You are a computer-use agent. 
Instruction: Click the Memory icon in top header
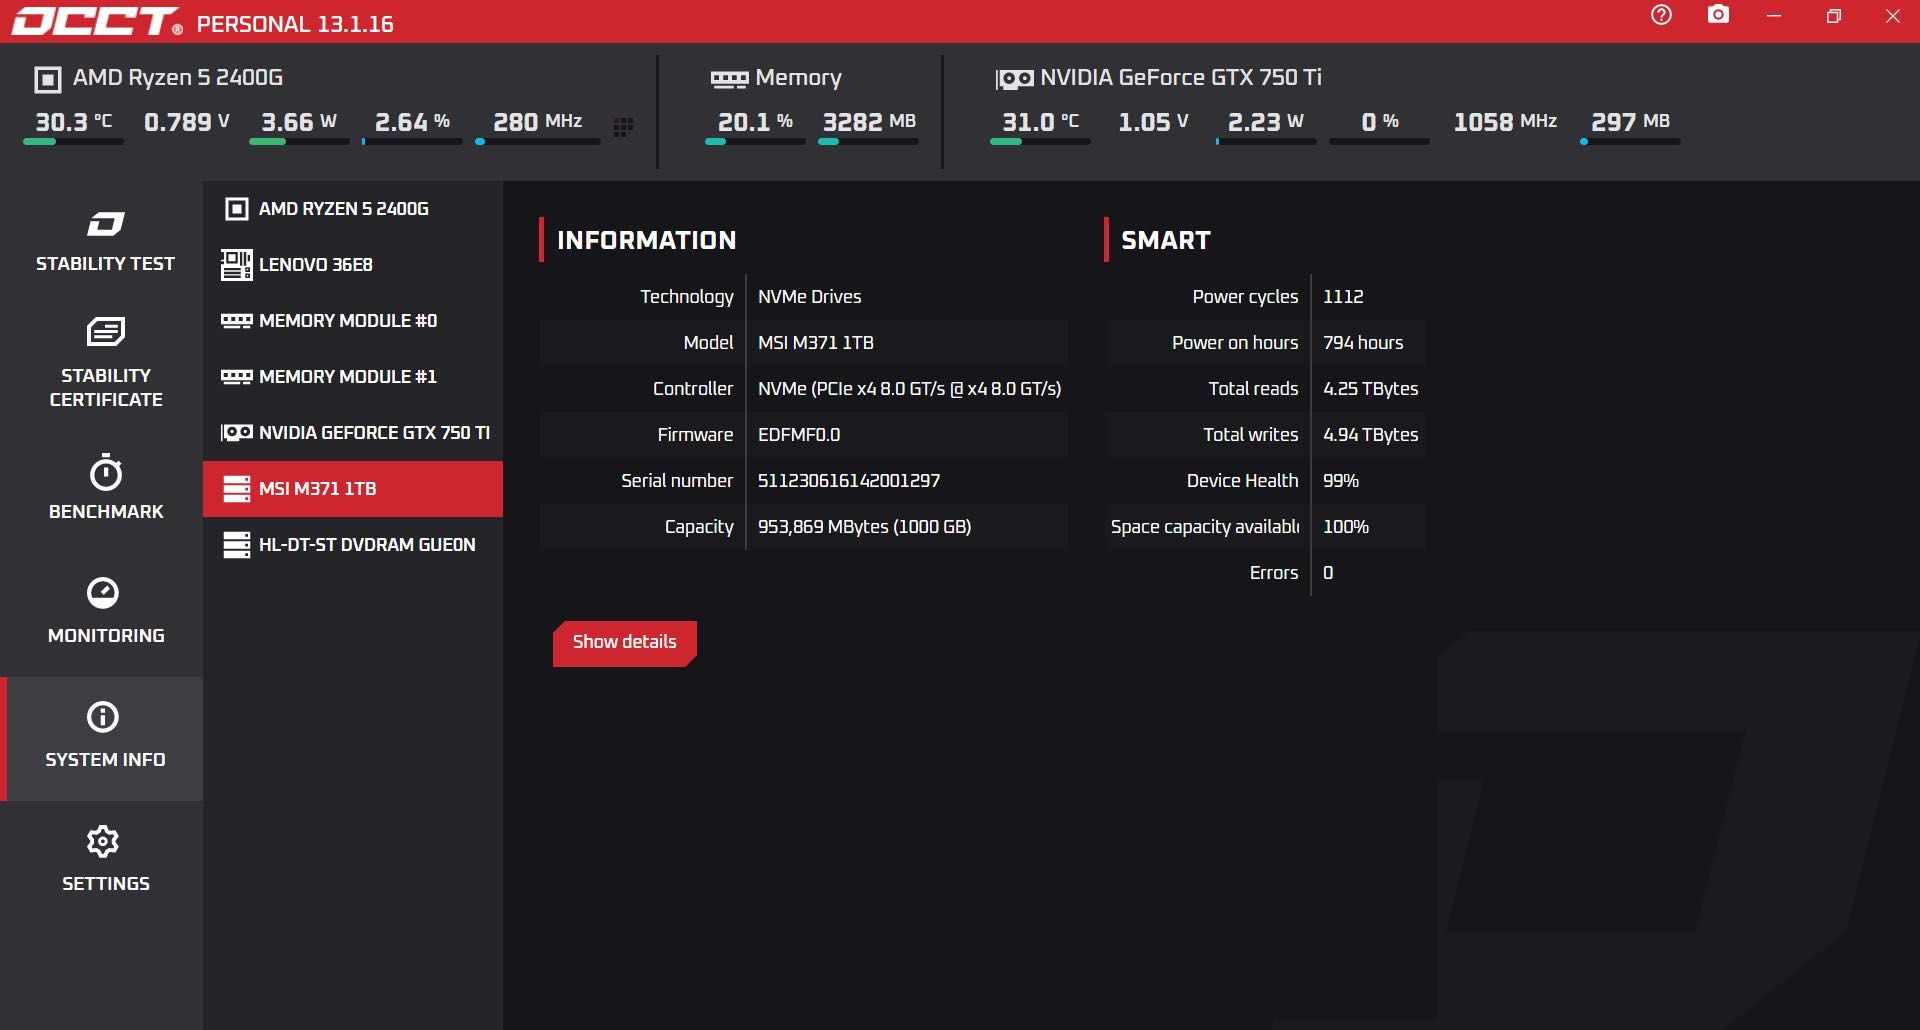click(x=729, y=79)
